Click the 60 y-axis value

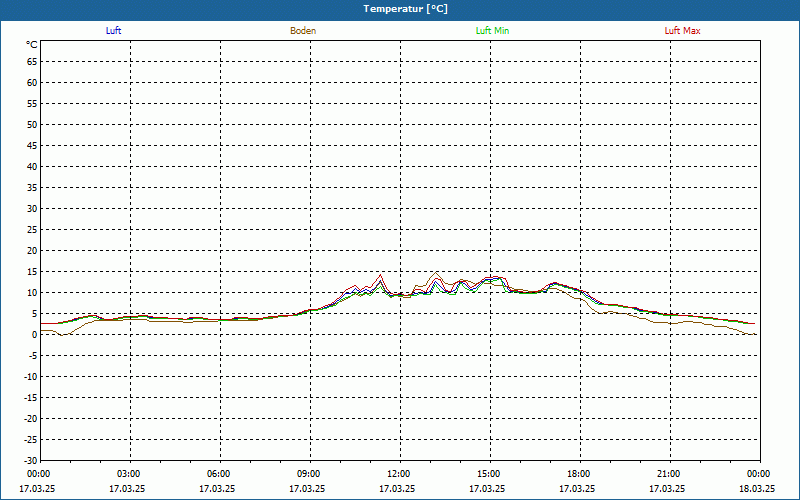click(x=32, y=83)
